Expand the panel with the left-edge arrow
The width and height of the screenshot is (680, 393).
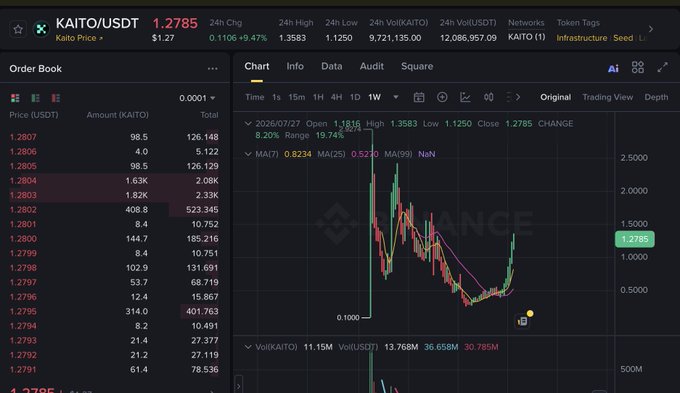(x=239, y=385)
